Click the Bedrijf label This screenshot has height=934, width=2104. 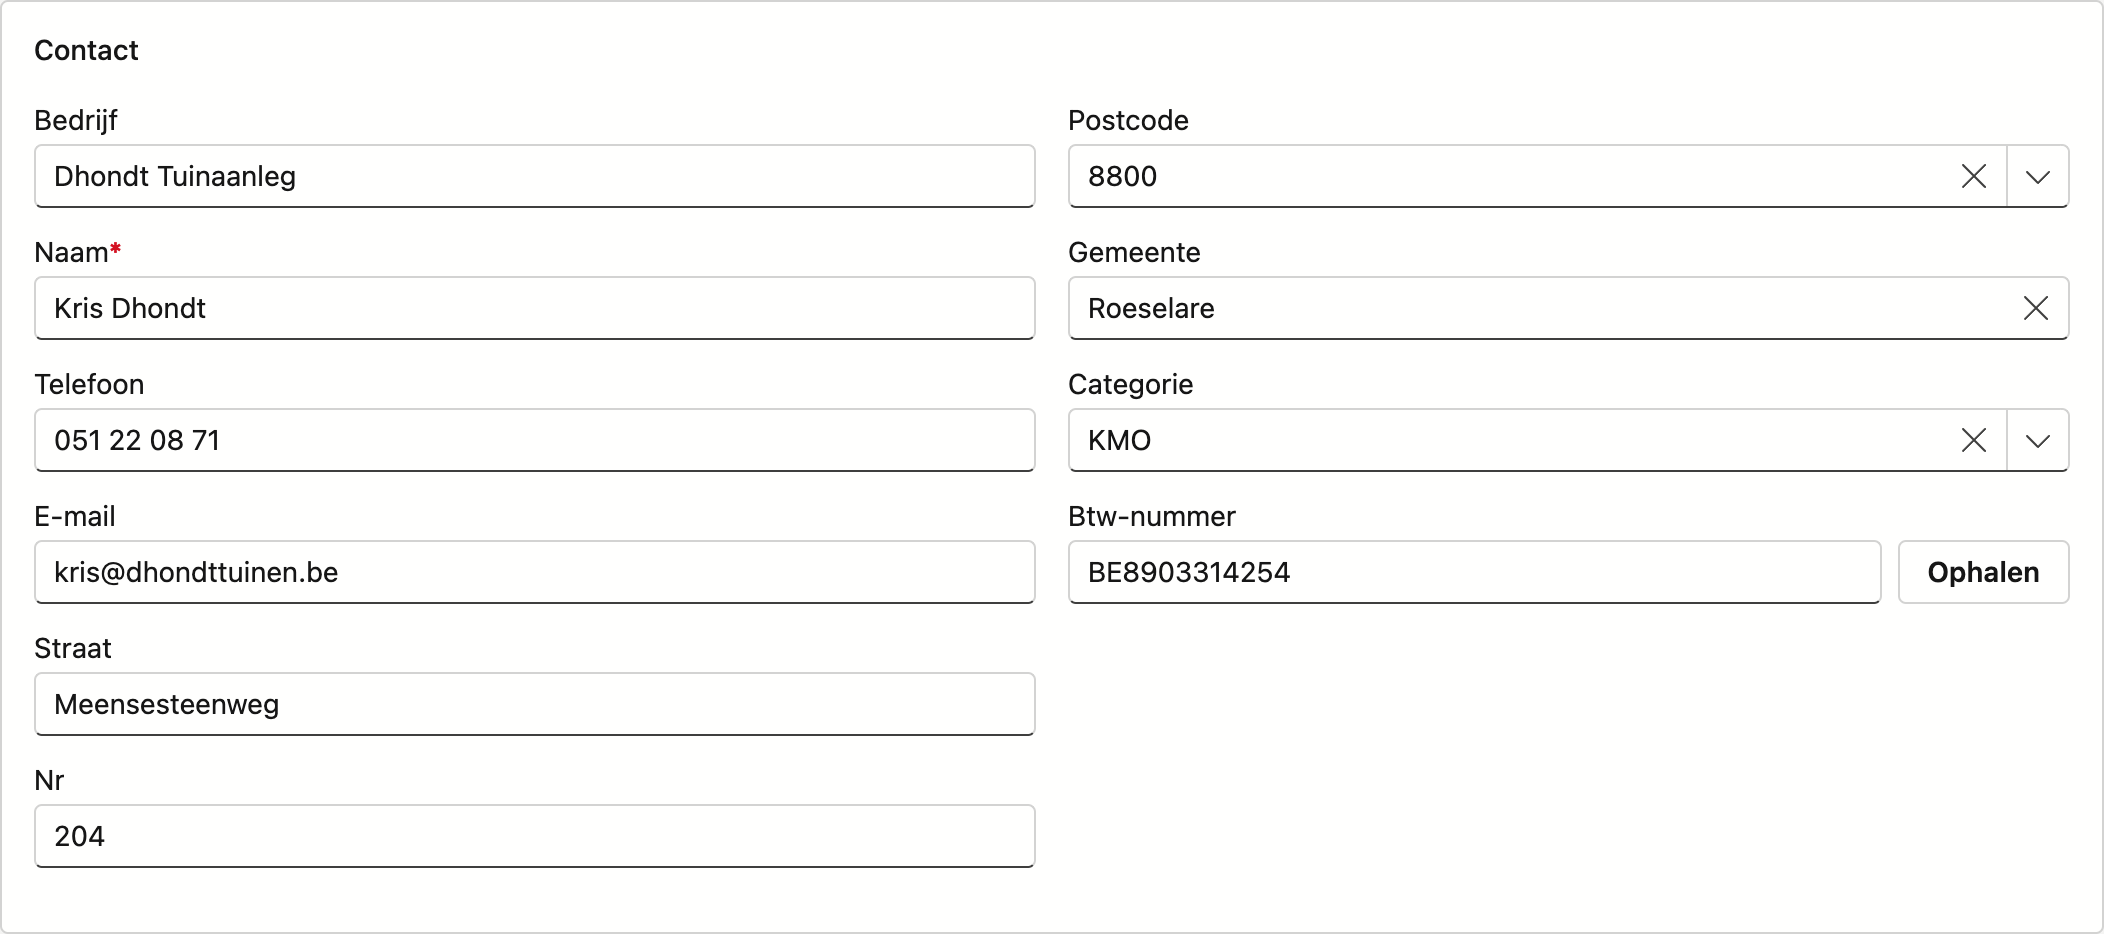pos(76,120)
